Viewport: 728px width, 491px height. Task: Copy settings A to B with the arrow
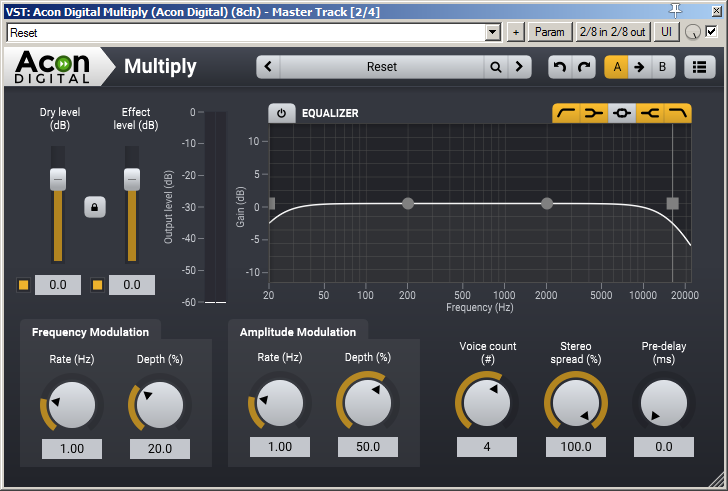point(639,67)
